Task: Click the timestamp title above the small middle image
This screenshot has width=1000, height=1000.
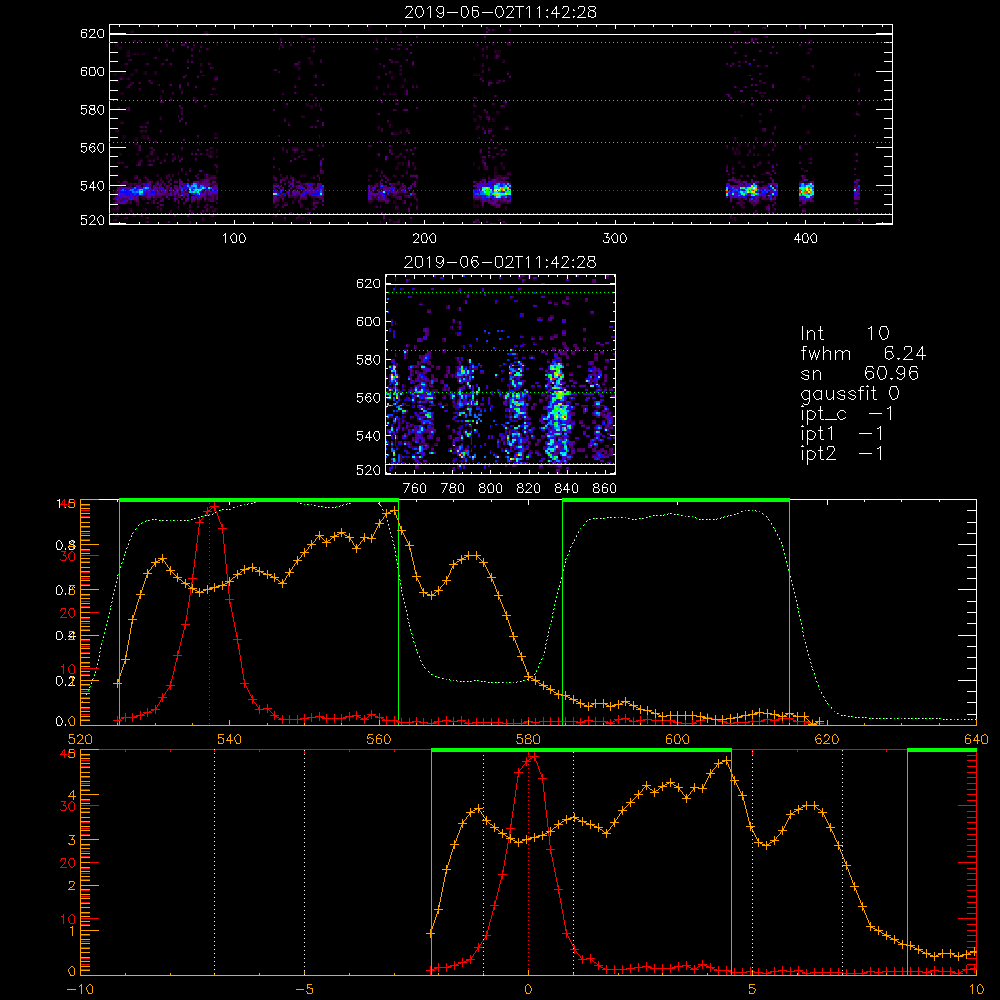Action: (500, 262)
